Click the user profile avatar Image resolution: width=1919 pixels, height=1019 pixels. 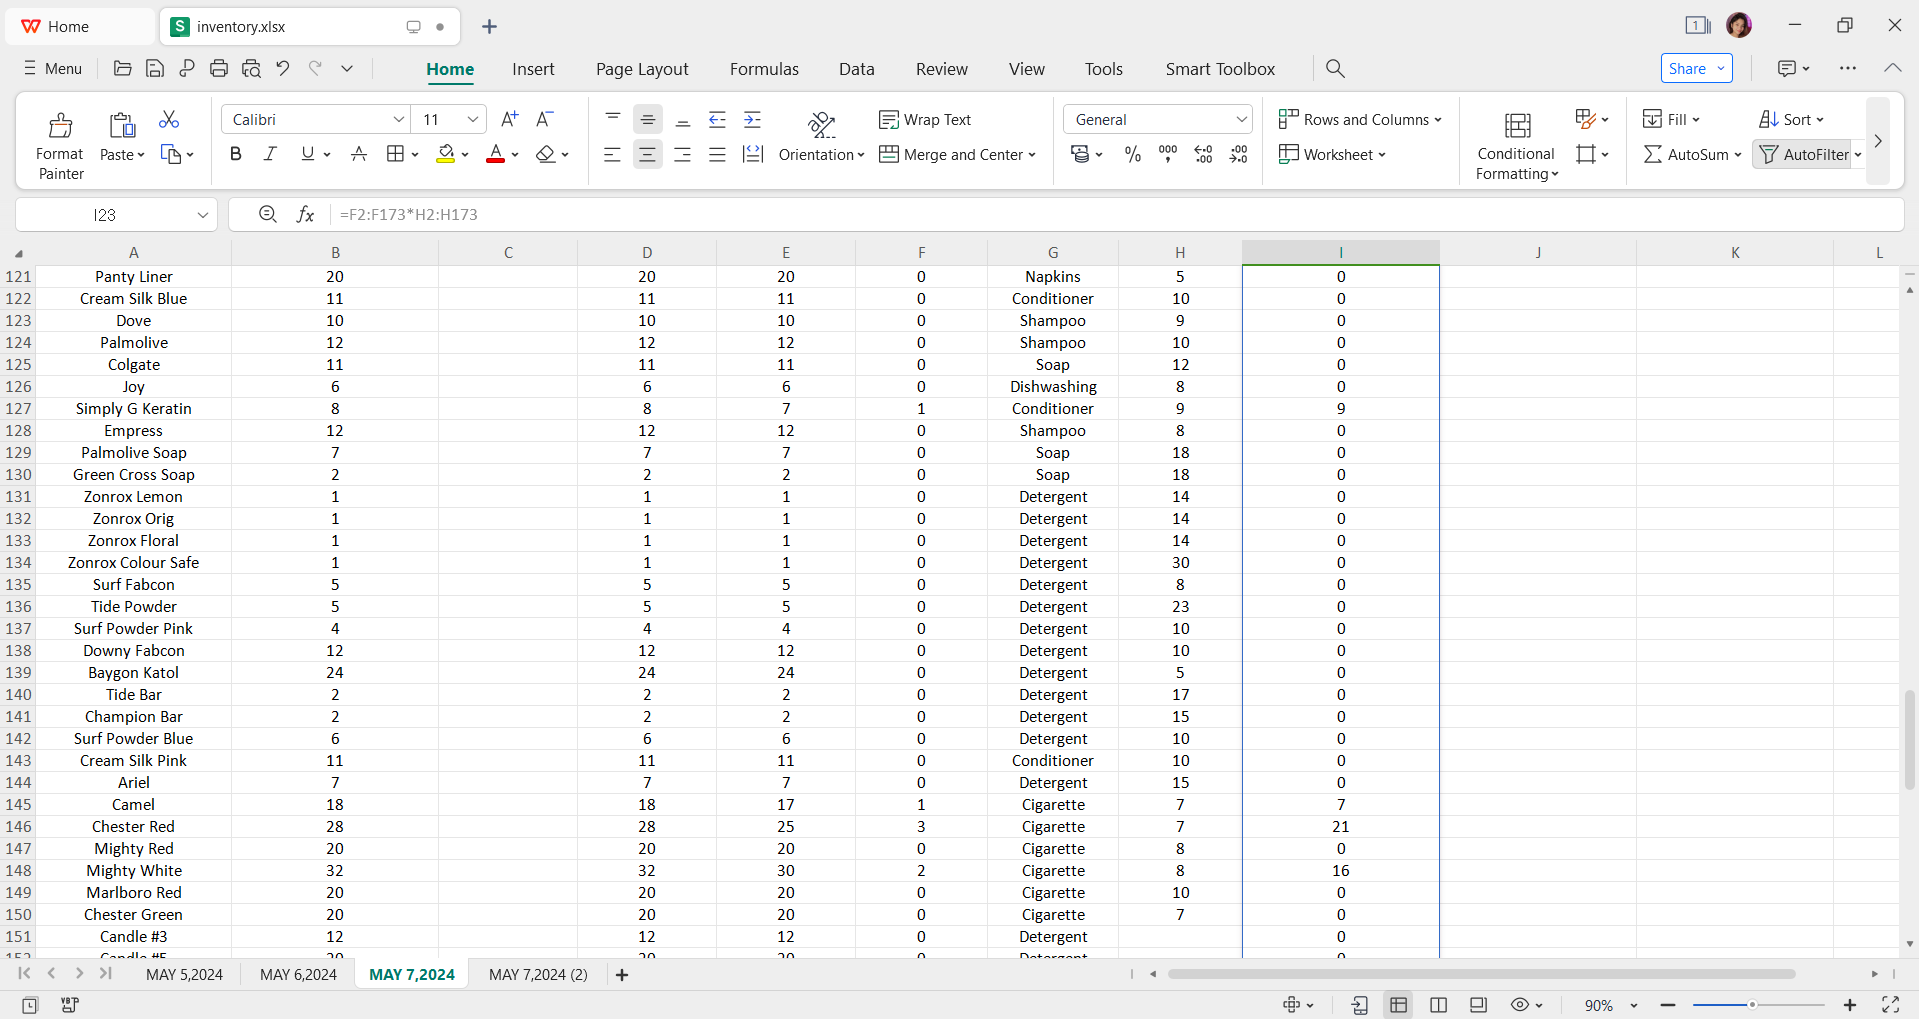[1739, 26]
